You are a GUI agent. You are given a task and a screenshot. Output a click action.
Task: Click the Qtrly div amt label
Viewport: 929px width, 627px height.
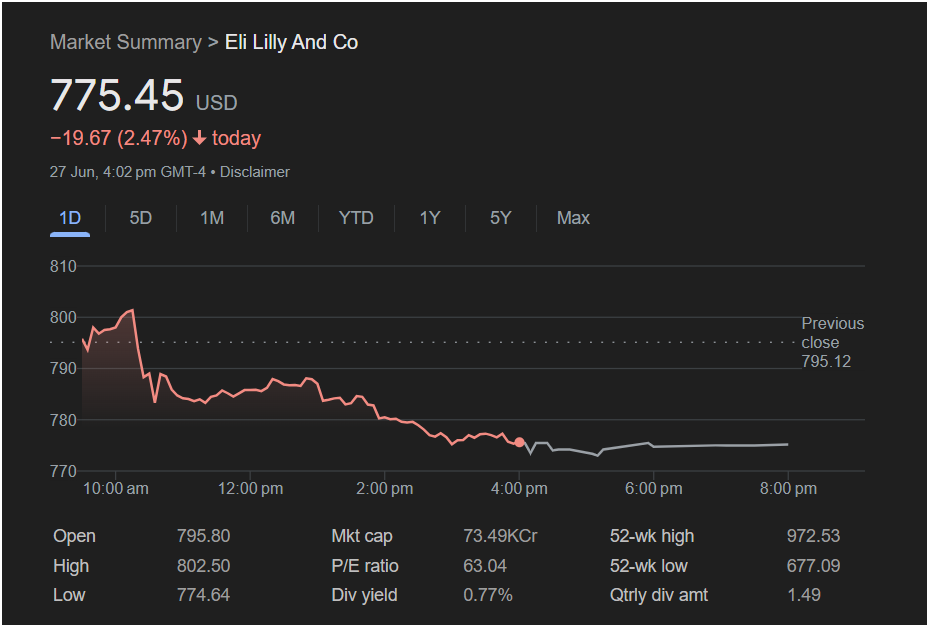pyautogui.click(x=659, y=594)
